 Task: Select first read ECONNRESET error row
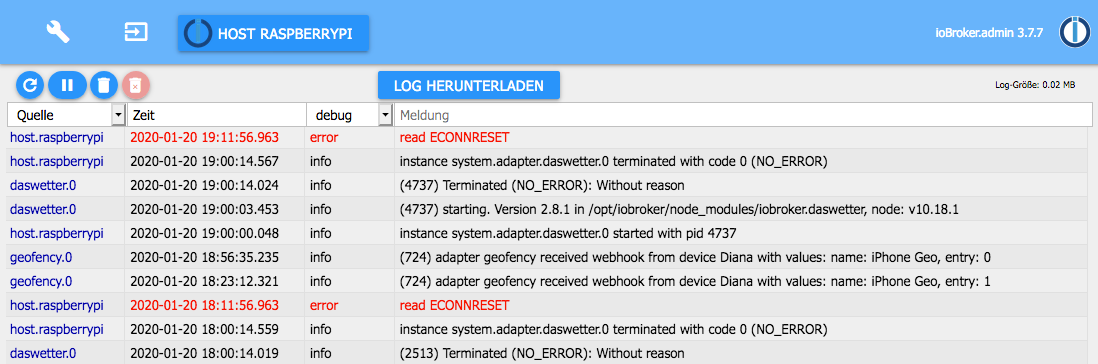coord(549,138)
